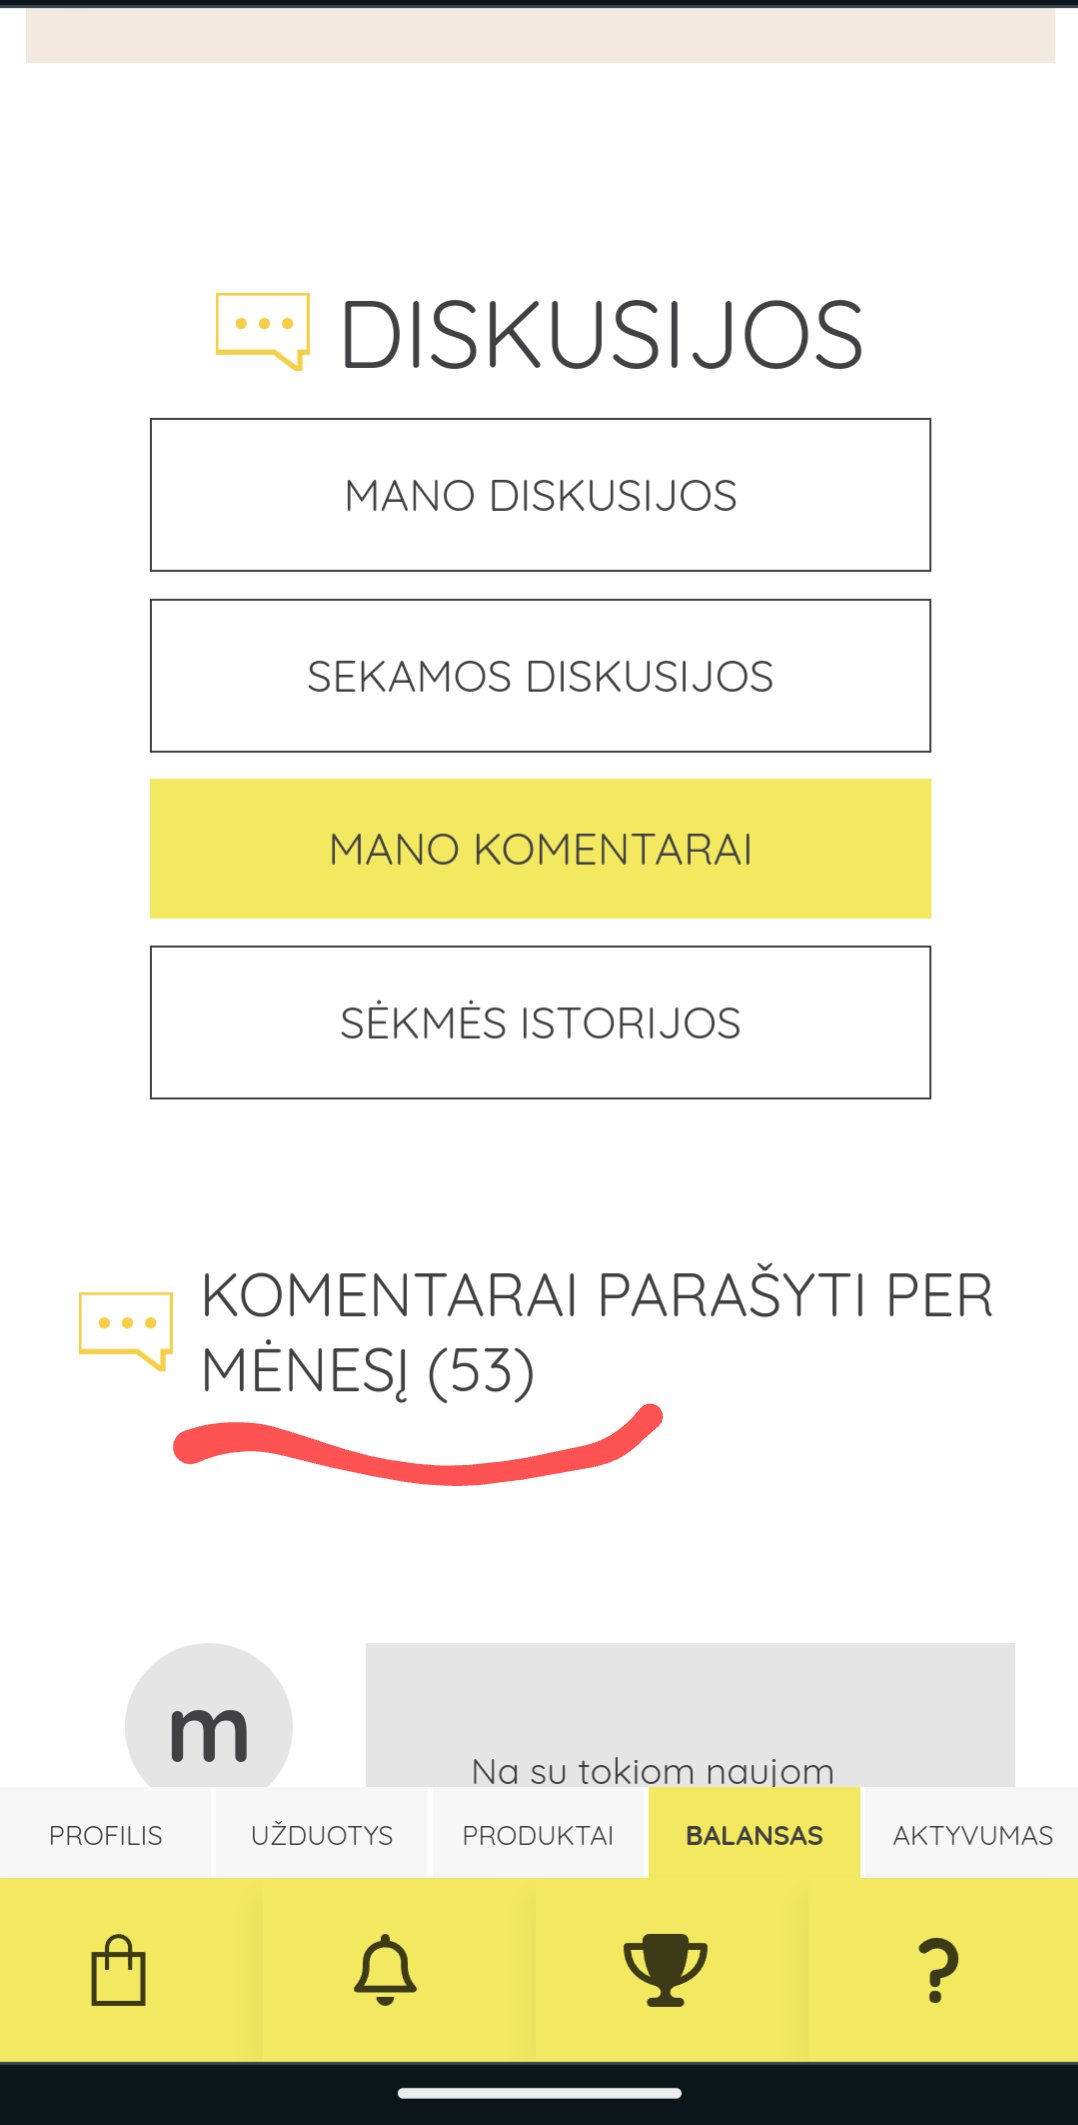Image resolution: width=1078 pixels, height=2125 pixels.
Task: Tap the Diskusijos section heading
Action: point(601,334)
